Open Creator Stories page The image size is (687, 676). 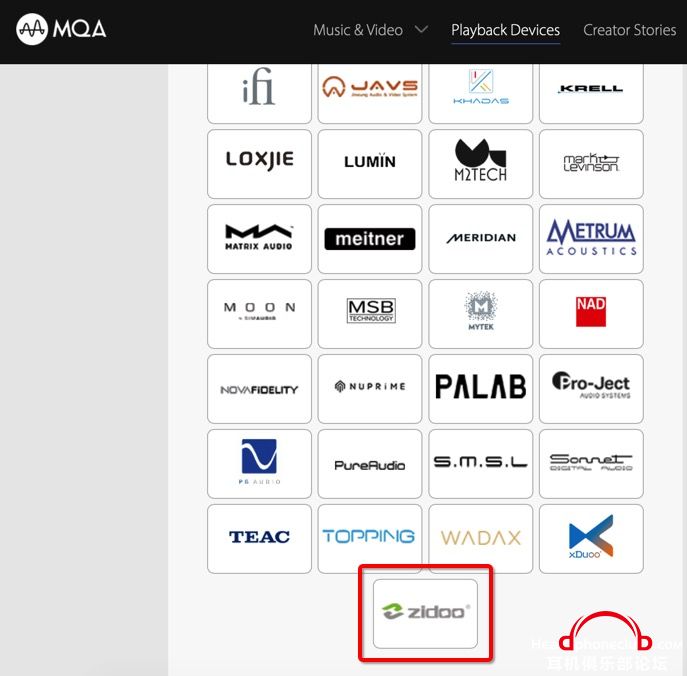coord(630,30)
